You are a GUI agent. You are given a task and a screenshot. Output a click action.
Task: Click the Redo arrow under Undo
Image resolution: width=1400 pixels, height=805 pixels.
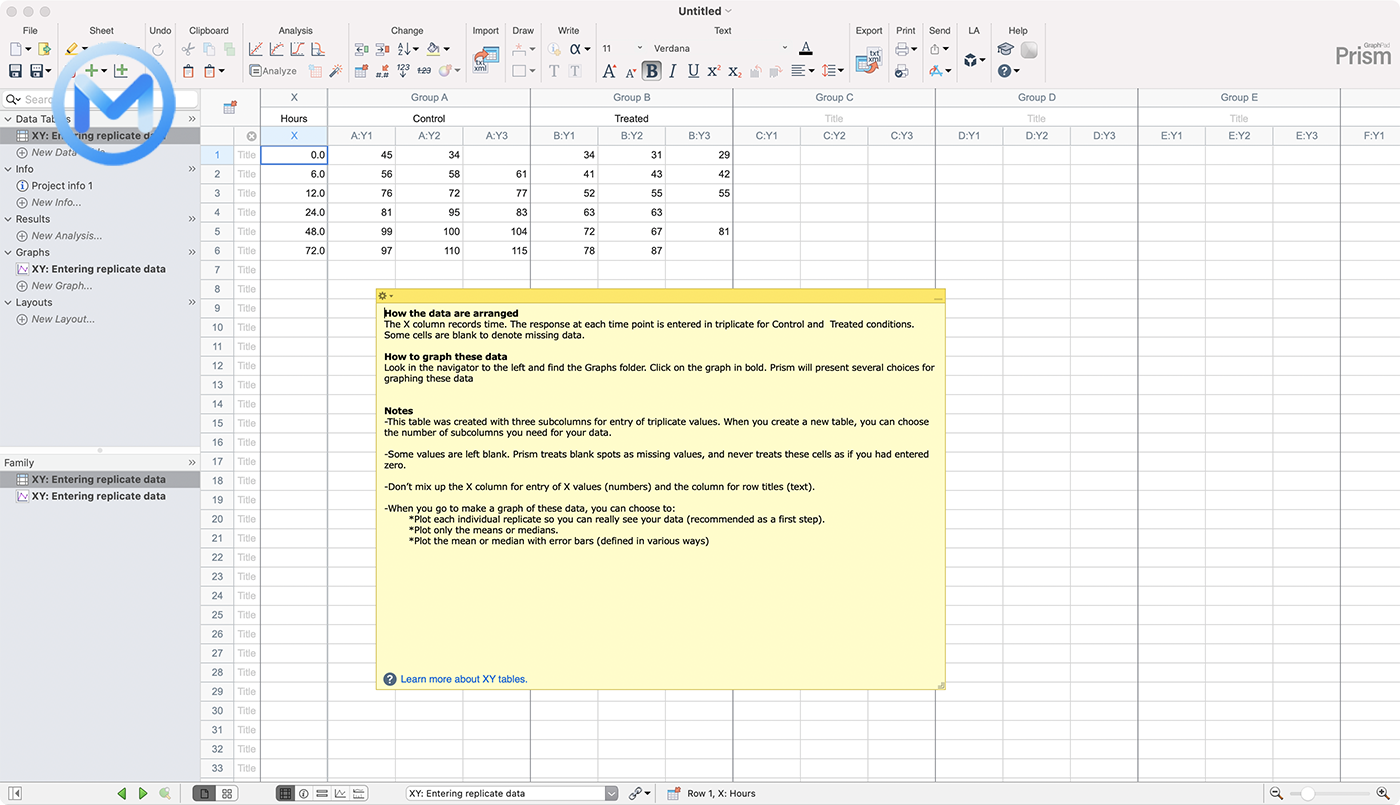tap(157, 49)
